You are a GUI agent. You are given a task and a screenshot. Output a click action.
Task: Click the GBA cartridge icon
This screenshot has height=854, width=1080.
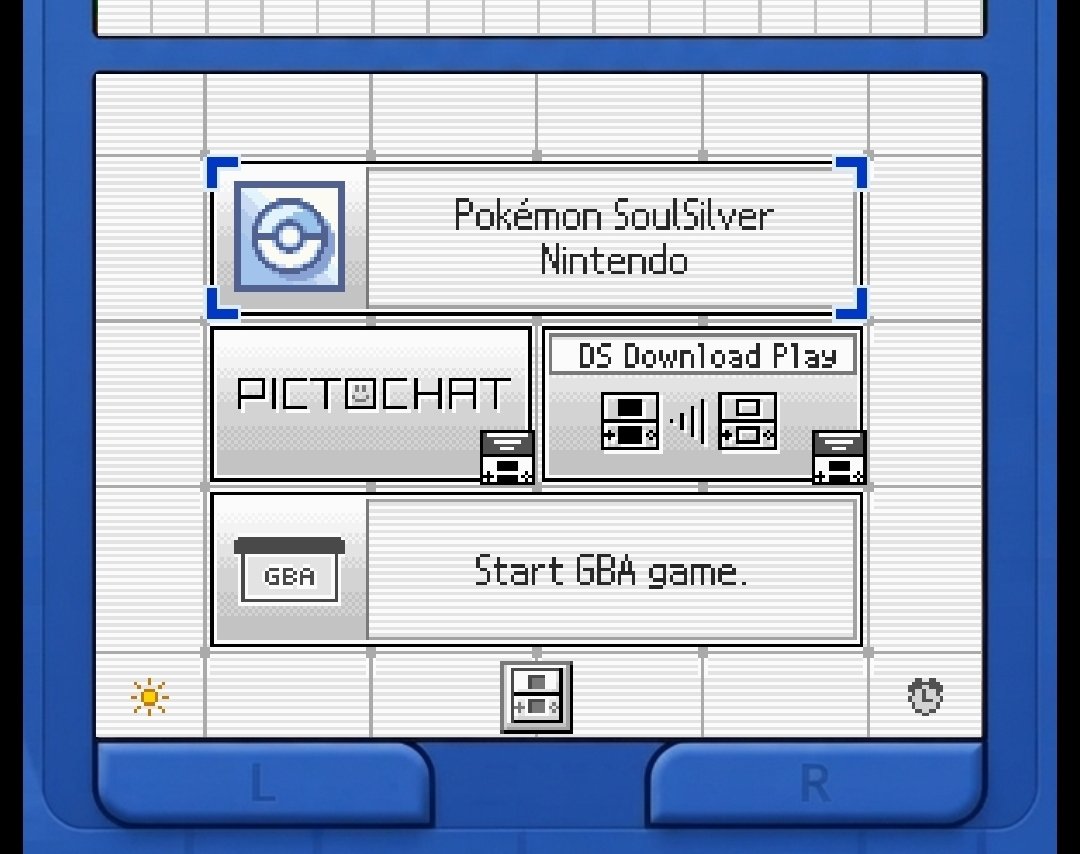tap(289, 570)
